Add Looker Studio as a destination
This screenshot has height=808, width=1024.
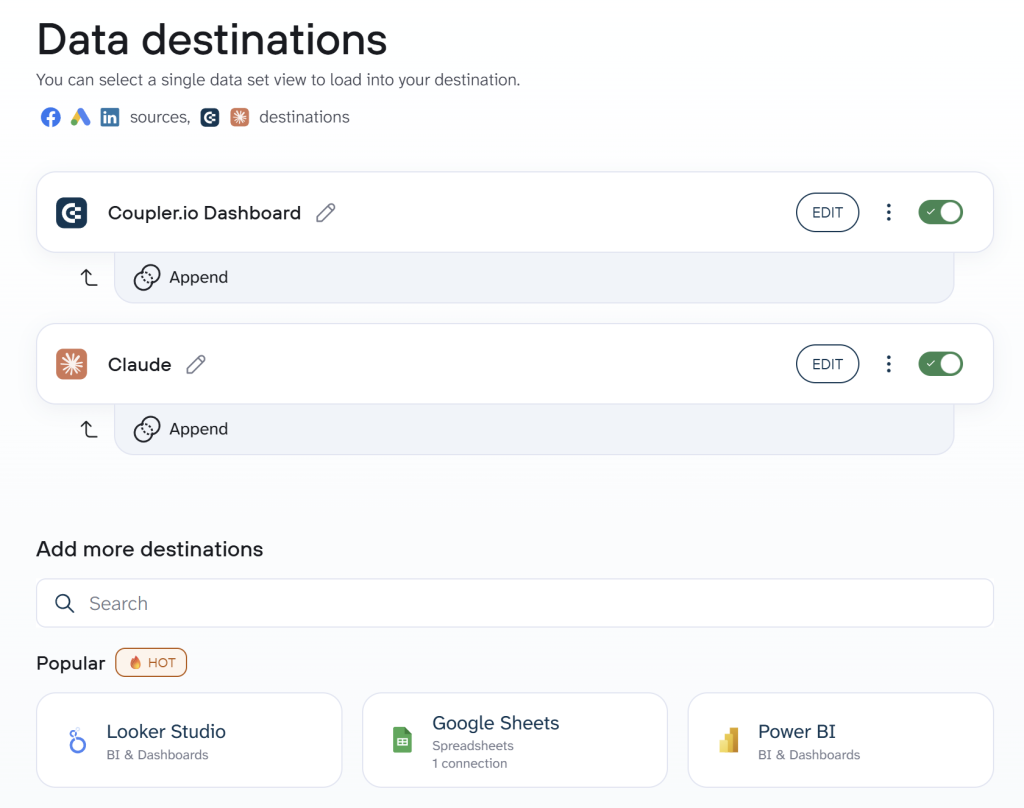189,740
